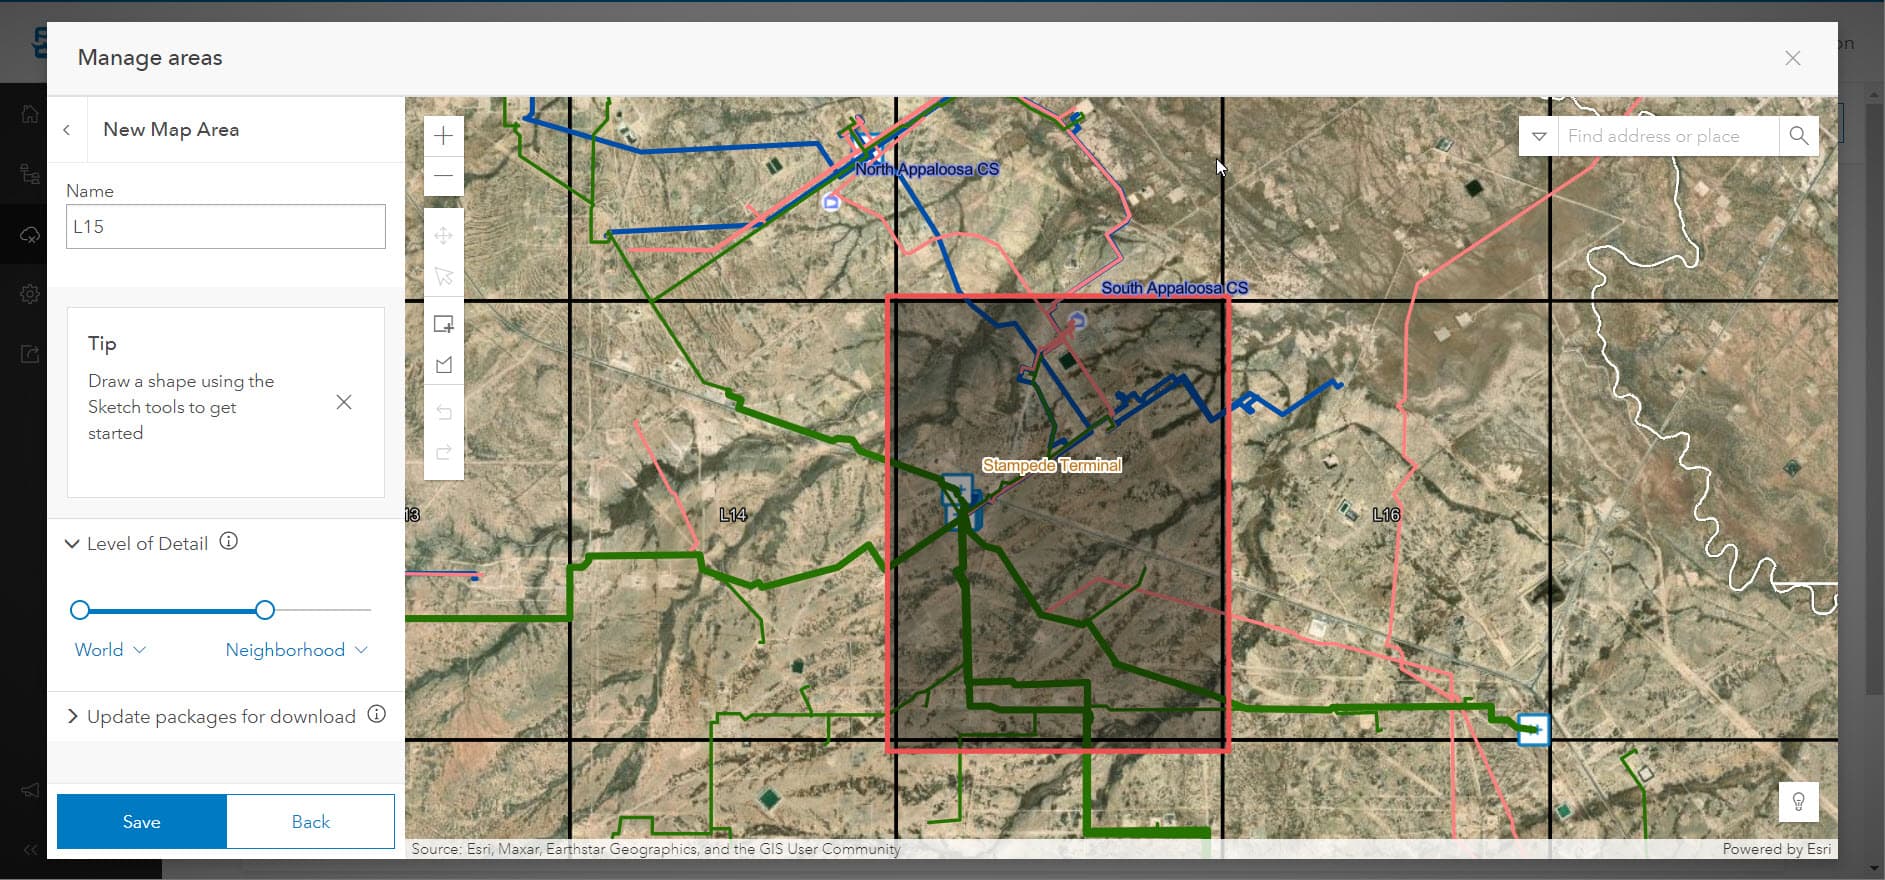
Task: Click the L14 grid cell label
Action: (x=733, y=515)
